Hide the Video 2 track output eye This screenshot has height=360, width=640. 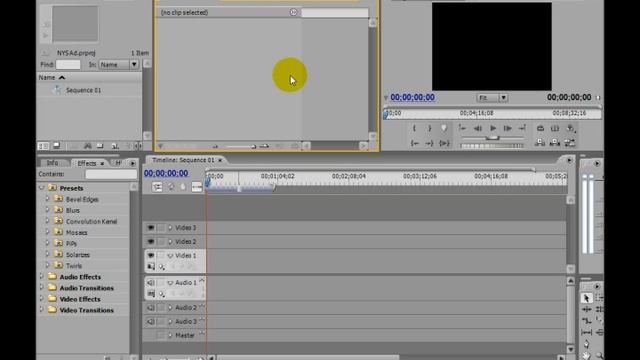click(x=151, y=242)
